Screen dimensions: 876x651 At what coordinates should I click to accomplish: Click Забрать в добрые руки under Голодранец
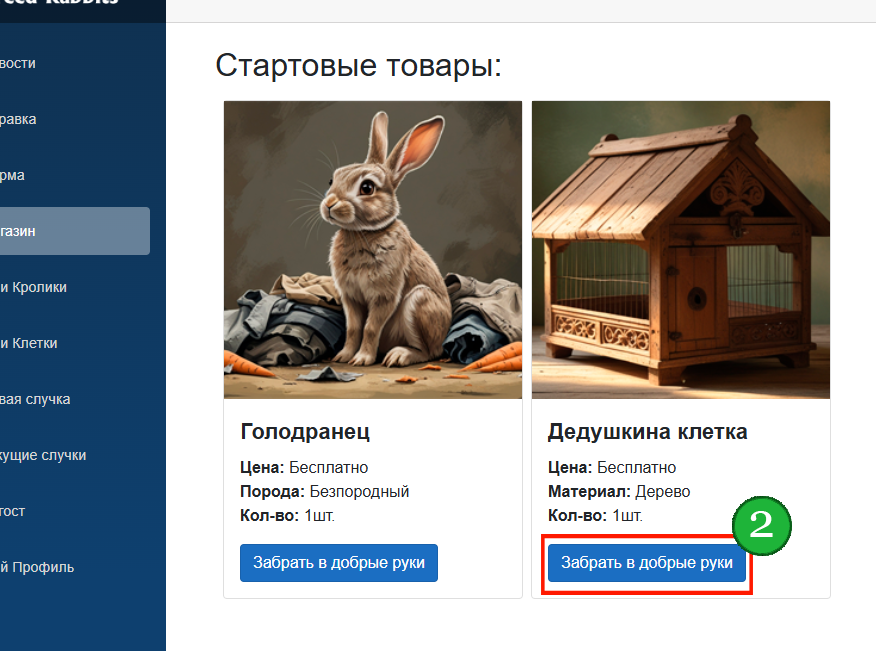(339, 563)
